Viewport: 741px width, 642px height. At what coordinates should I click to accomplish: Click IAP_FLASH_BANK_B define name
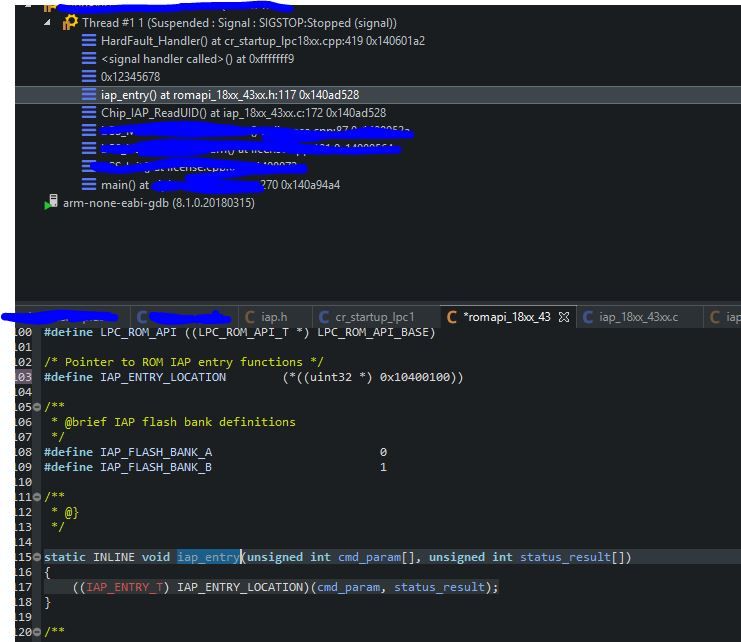click(x=156, y=467)
